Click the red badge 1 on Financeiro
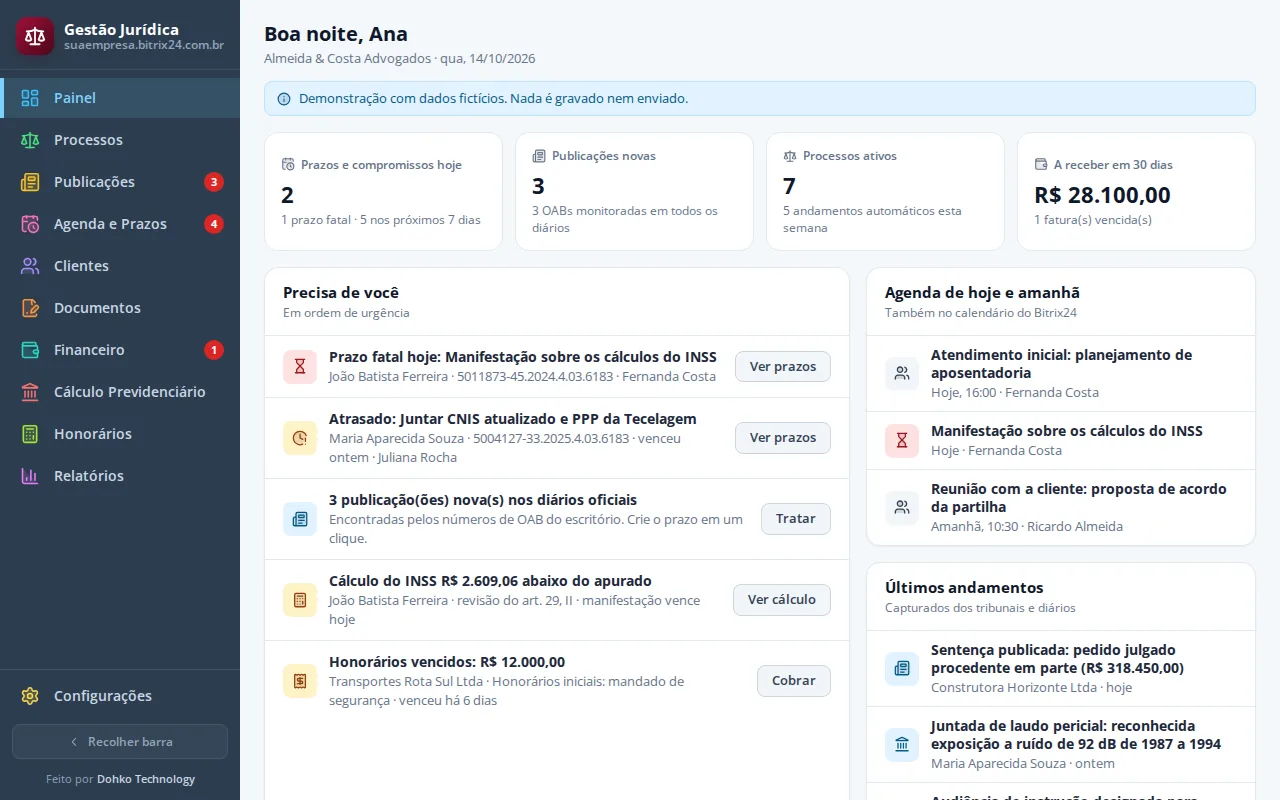 [214, 350]
